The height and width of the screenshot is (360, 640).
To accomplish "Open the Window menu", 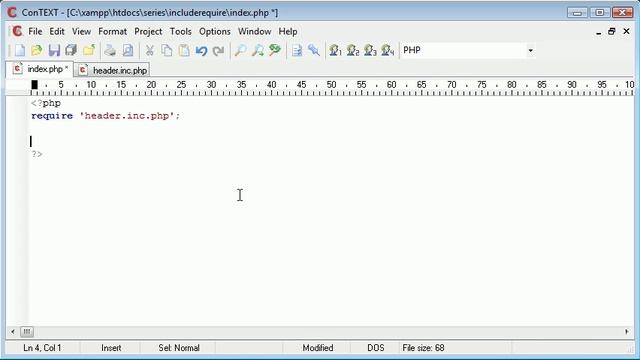I will point(254,31).
